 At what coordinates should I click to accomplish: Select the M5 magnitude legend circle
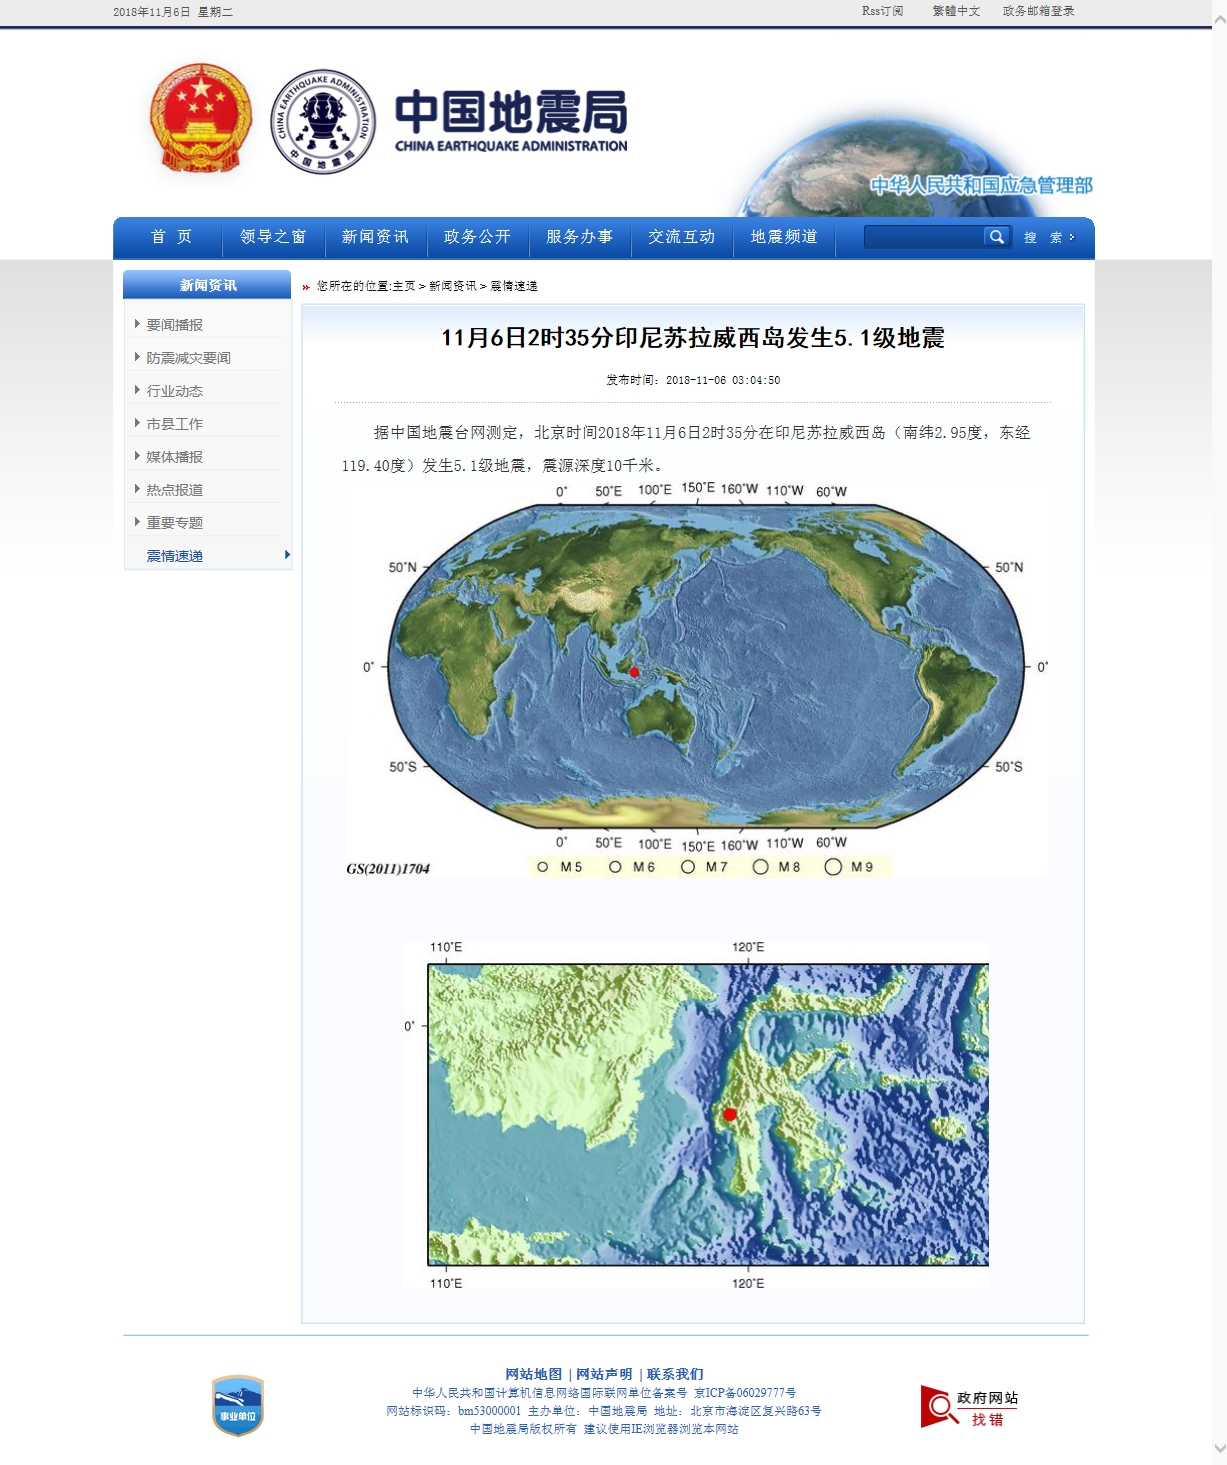click(x=545, y=867)
